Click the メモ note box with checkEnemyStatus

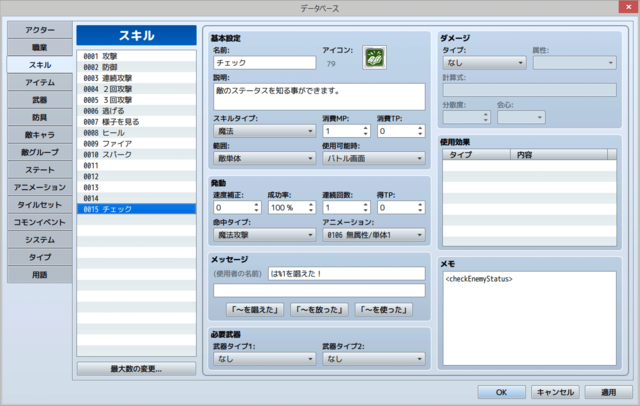point(529,318)
